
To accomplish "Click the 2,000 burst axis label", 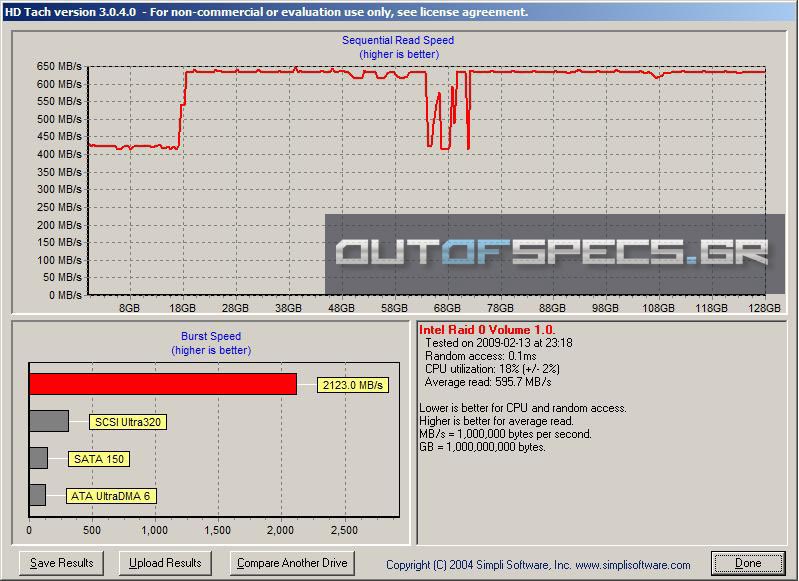I will tap(280, 531).
